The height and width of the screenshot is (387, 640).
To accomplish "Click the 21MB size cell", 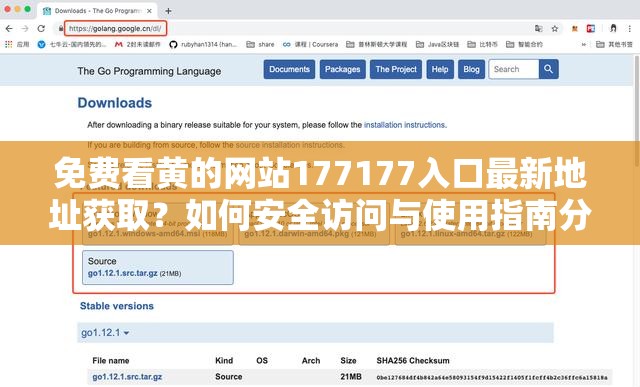I will (x=351, y=377).
